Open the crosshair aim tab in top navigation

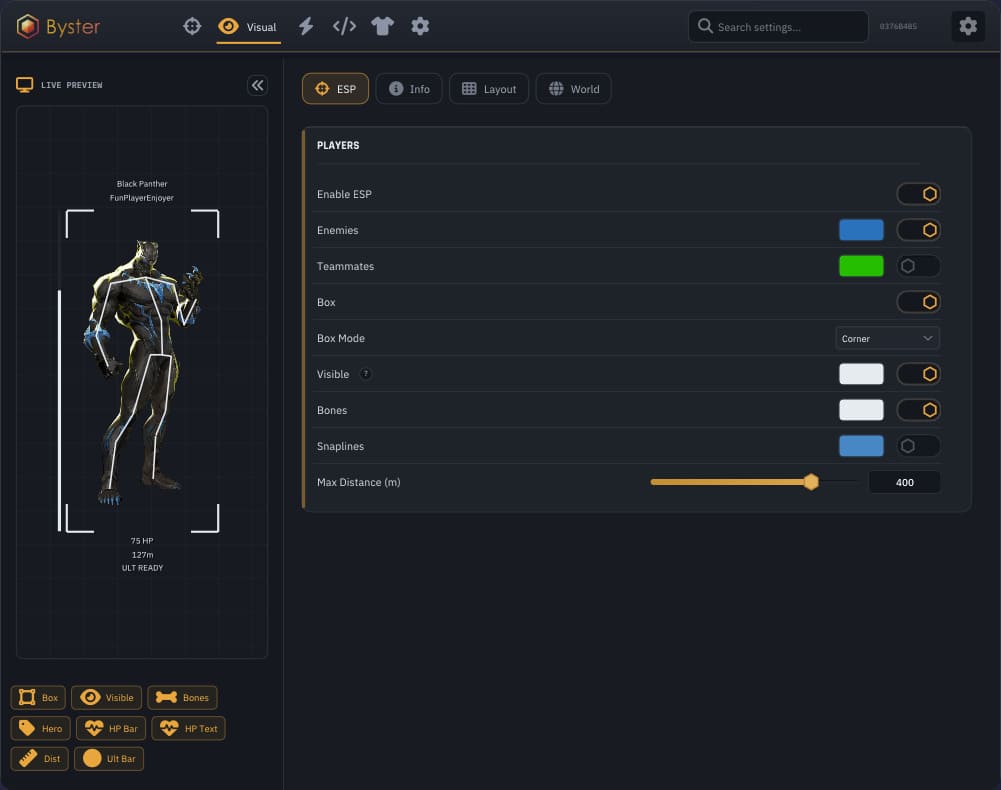pyautogui.click(x=192, y=26)
